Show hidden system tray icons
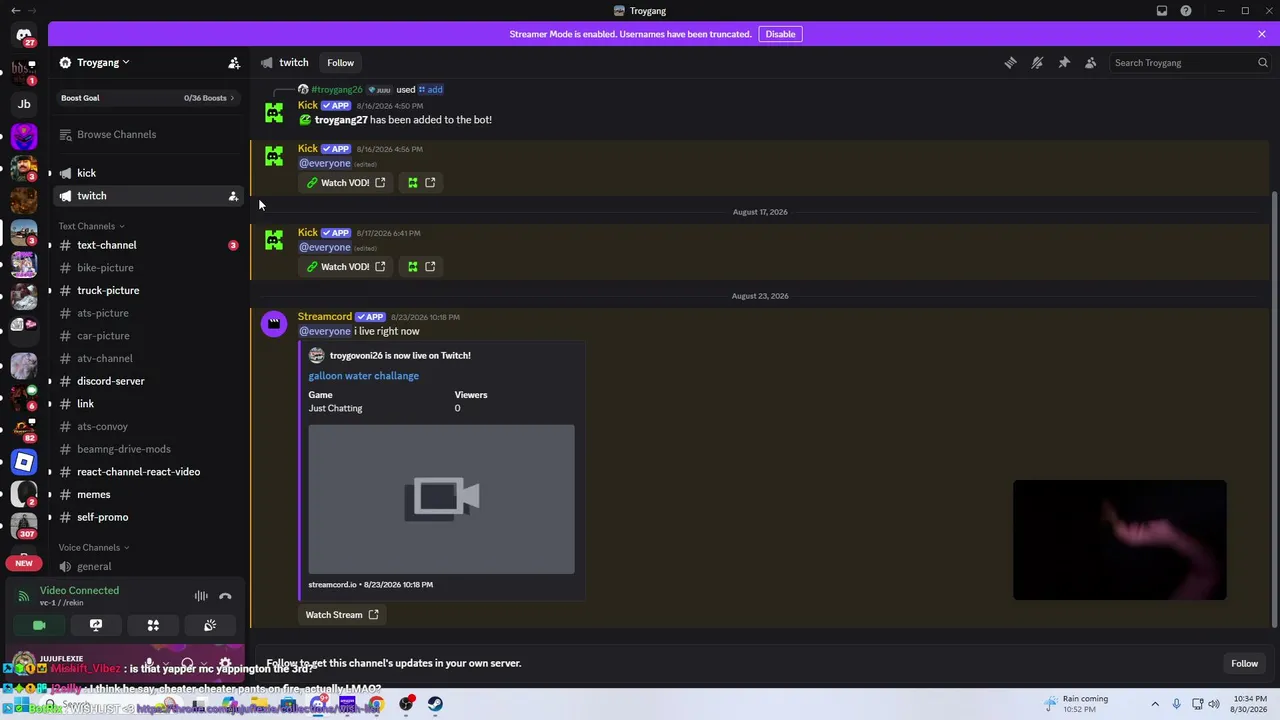Screen dimensions: 1280x720 [1155, 704]
